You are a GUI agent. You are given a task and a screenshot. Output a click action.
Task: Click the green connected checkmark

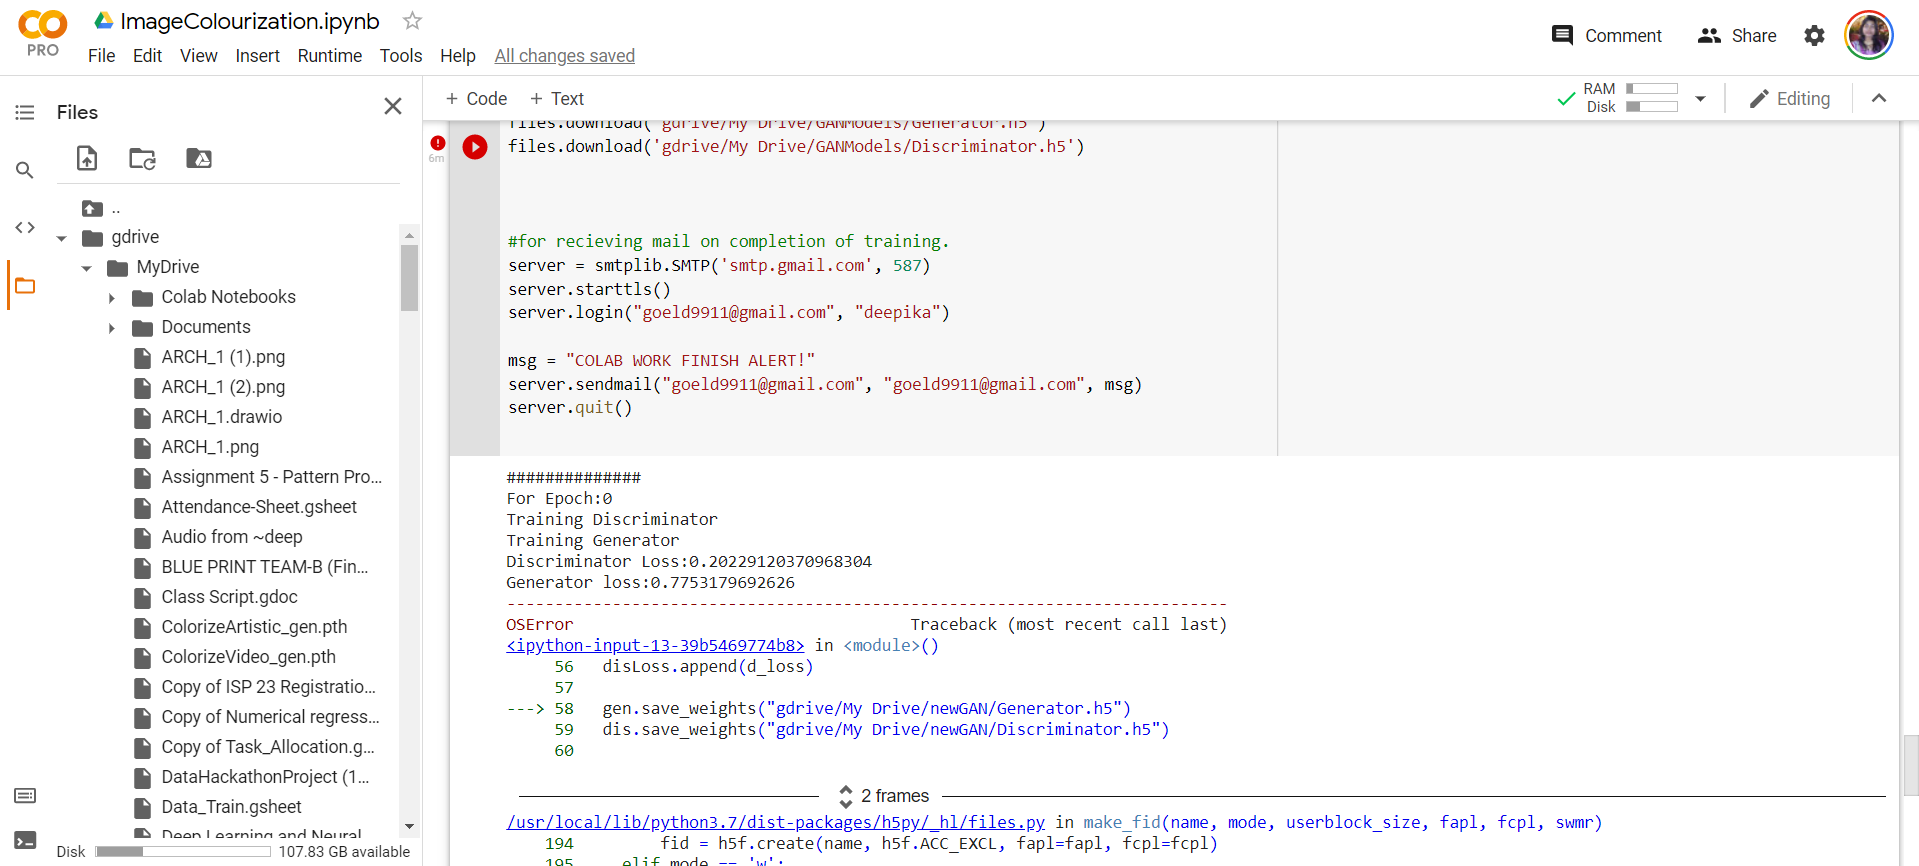1566,99
